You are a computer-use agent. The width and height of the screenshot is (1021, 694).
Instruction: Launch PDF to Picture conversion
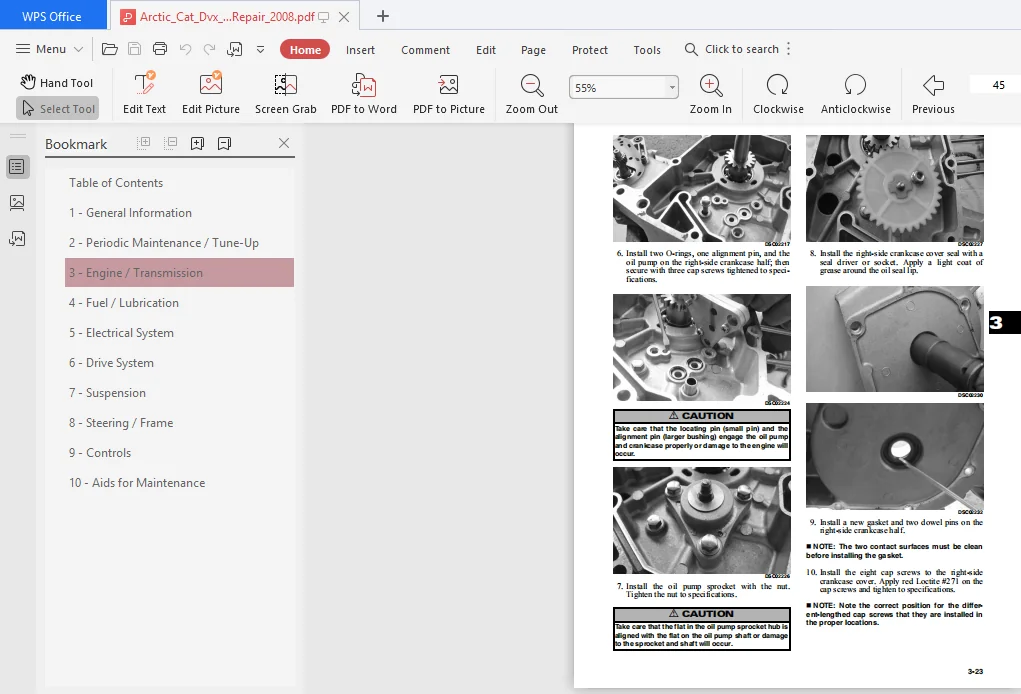tap(449, 94)
